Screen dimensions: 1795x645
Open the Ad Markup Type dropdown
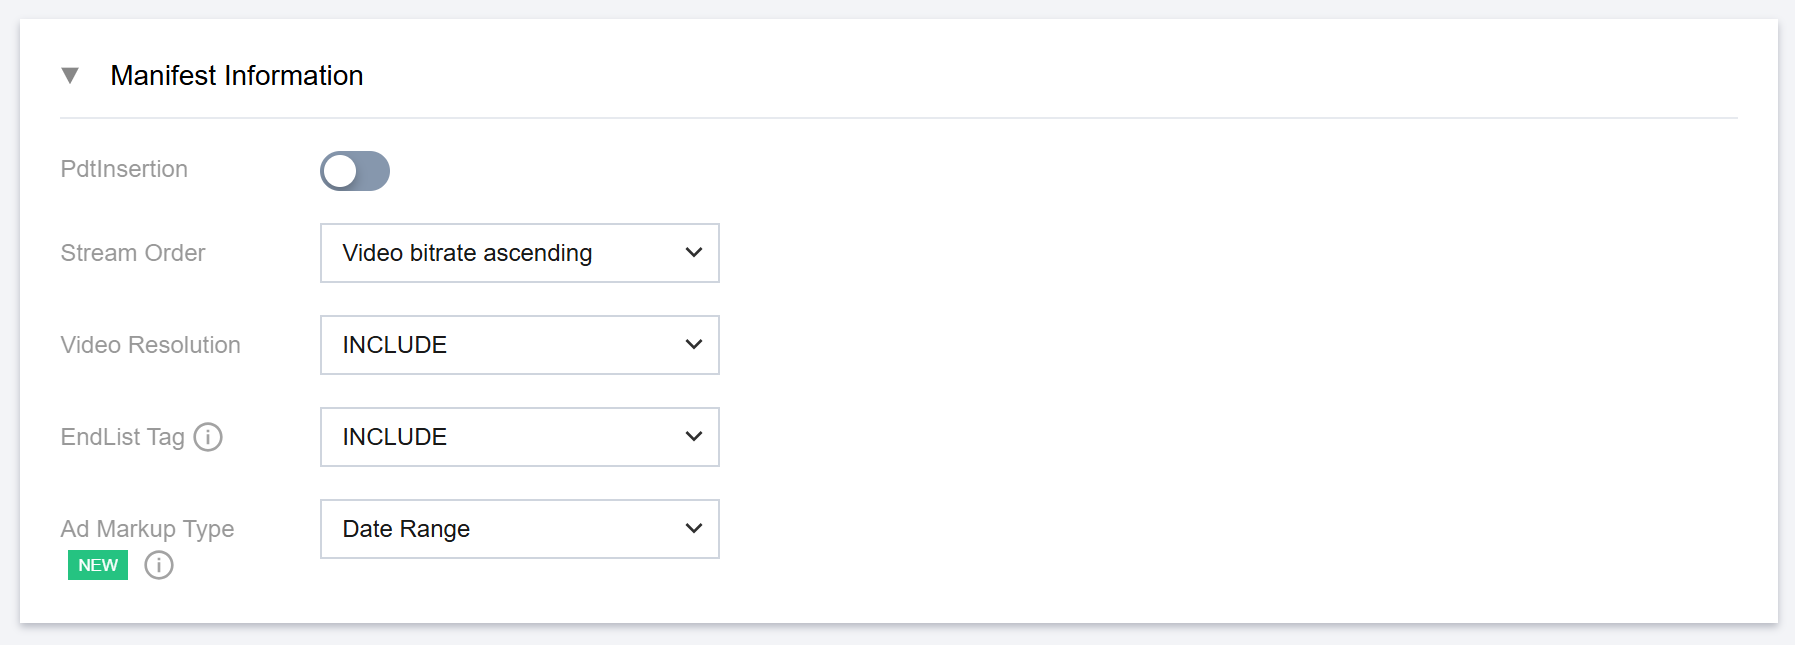[519, 529]
